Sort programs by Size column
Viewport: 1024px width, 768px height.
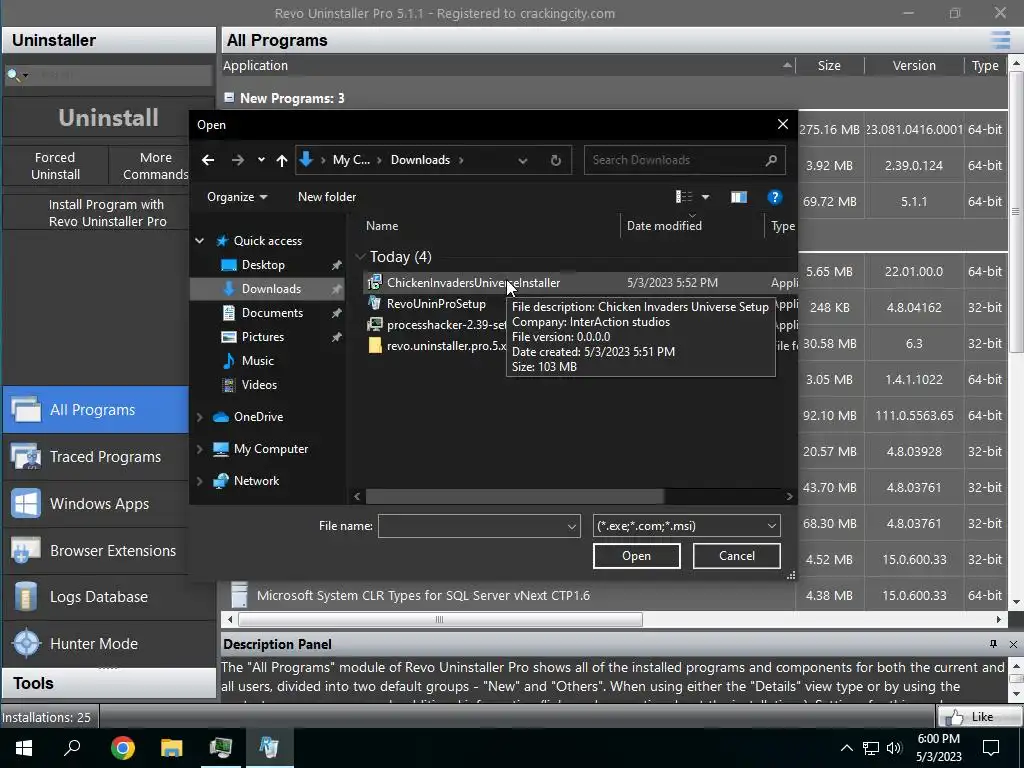829,65
